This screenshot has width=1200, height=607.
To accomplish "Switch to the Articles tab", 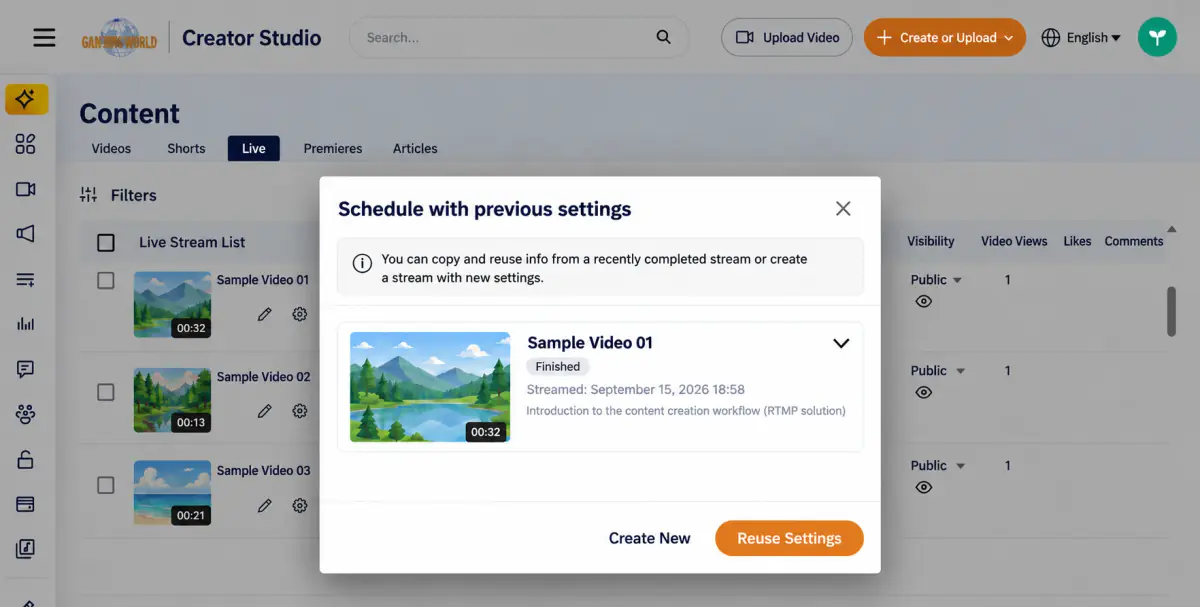I will [x=415, y=148].
